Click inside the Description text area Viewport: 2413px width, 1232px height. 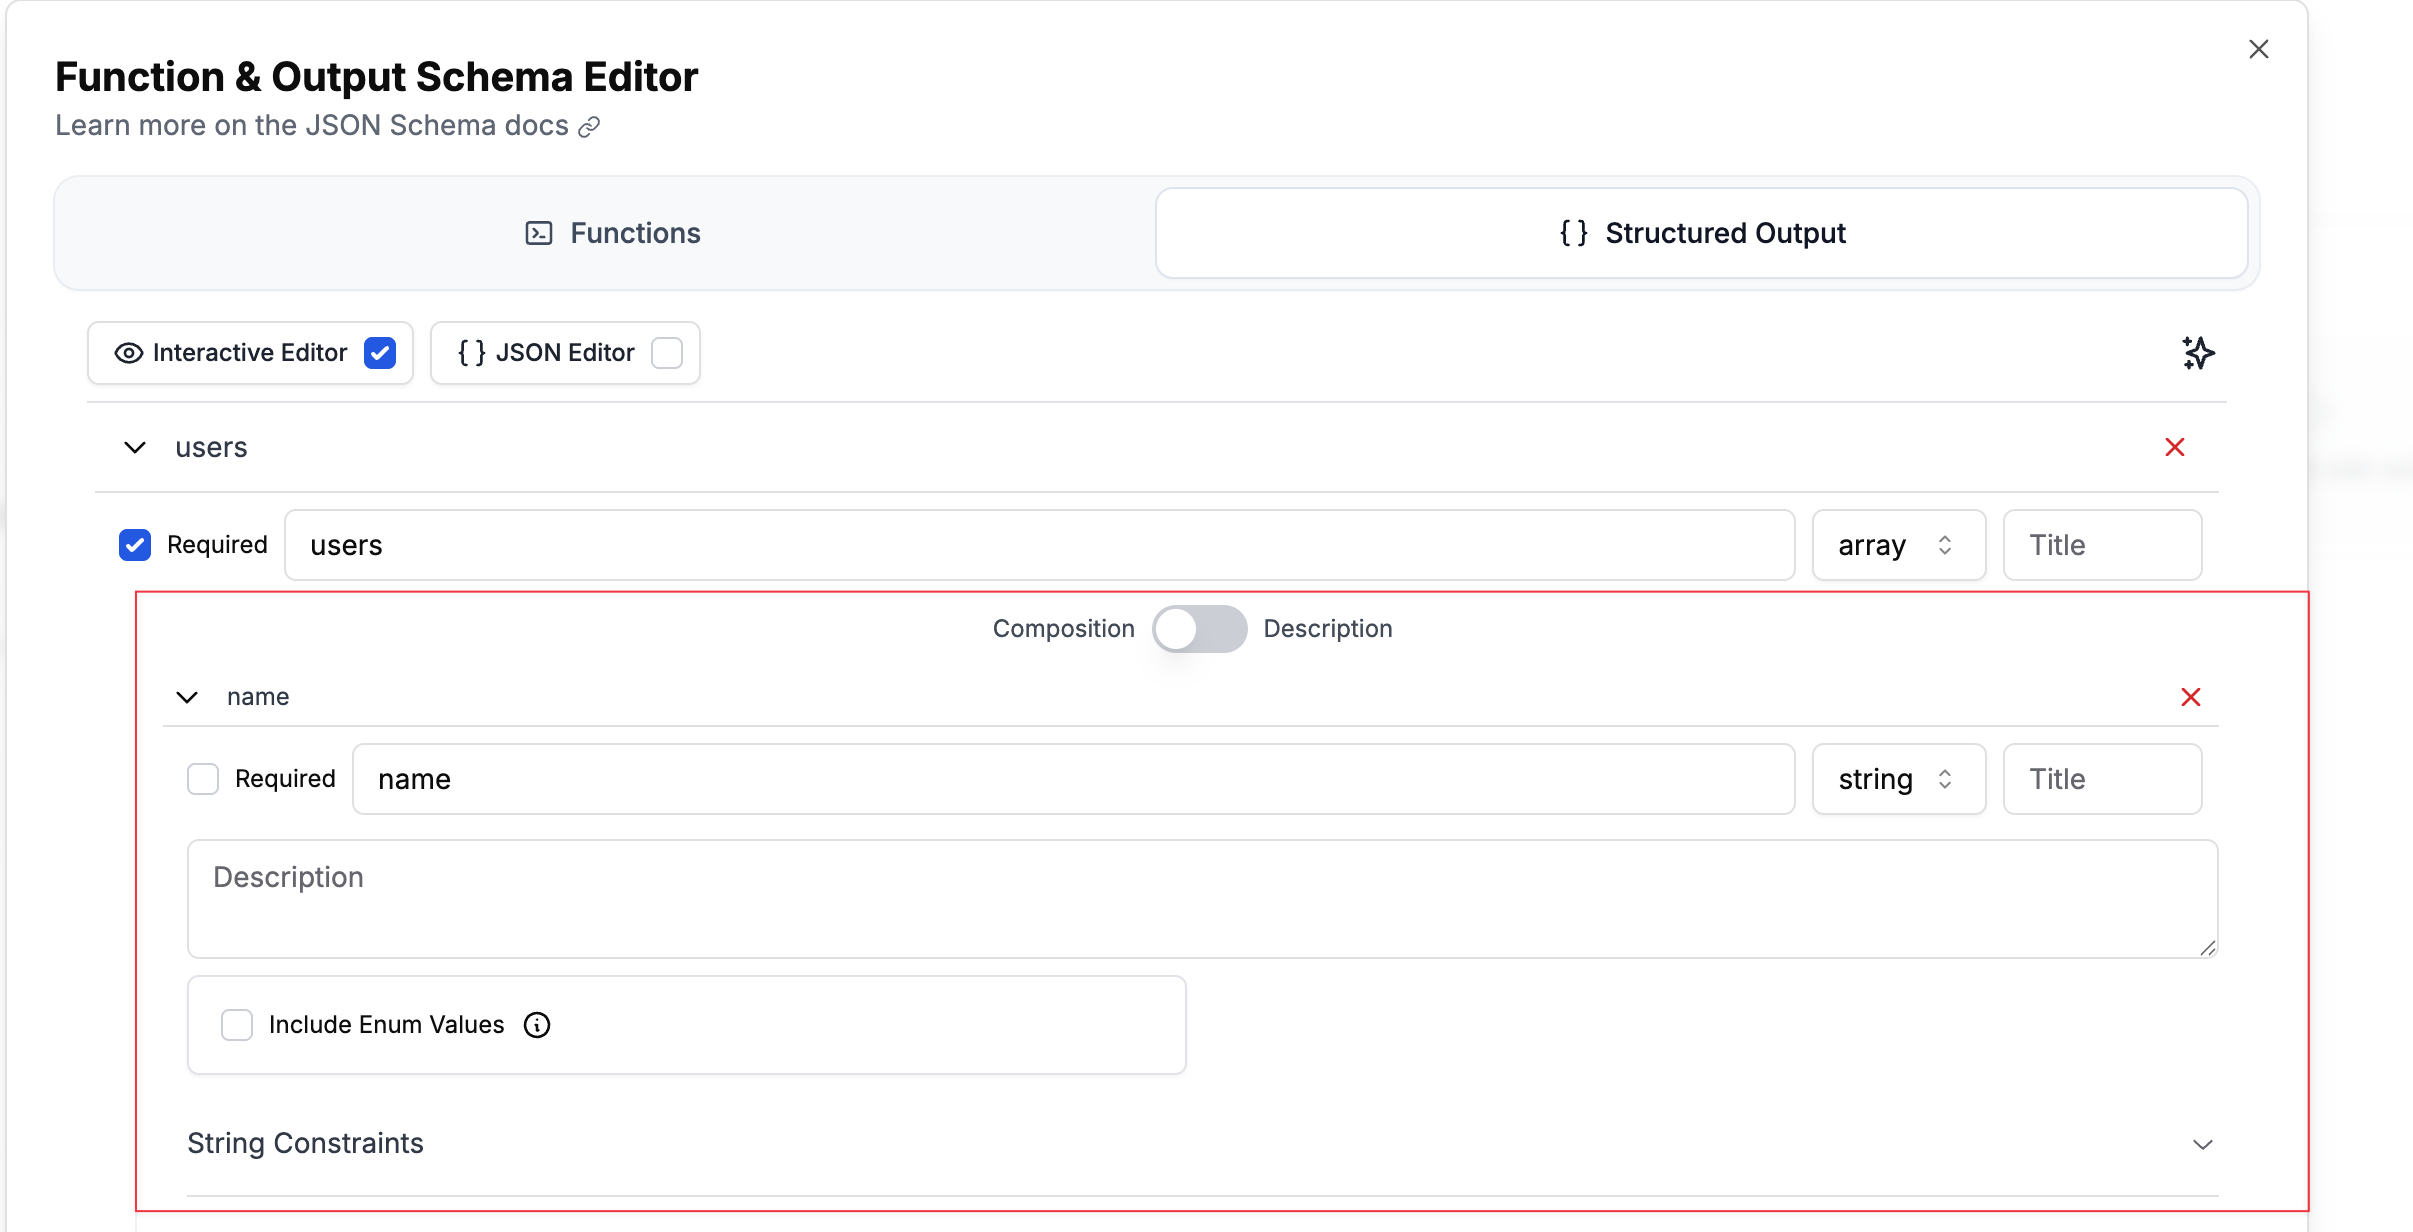pos(1200,898)
